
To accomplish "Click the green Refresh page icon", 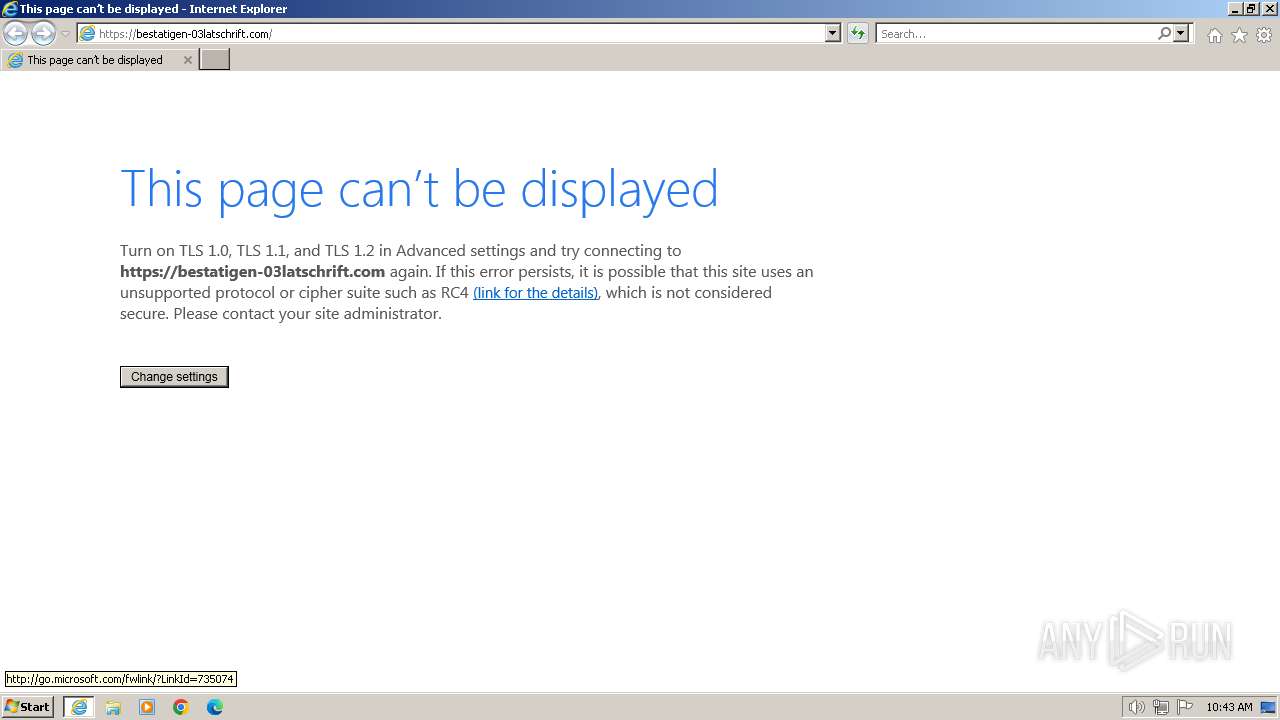I will tap(857, 34).
